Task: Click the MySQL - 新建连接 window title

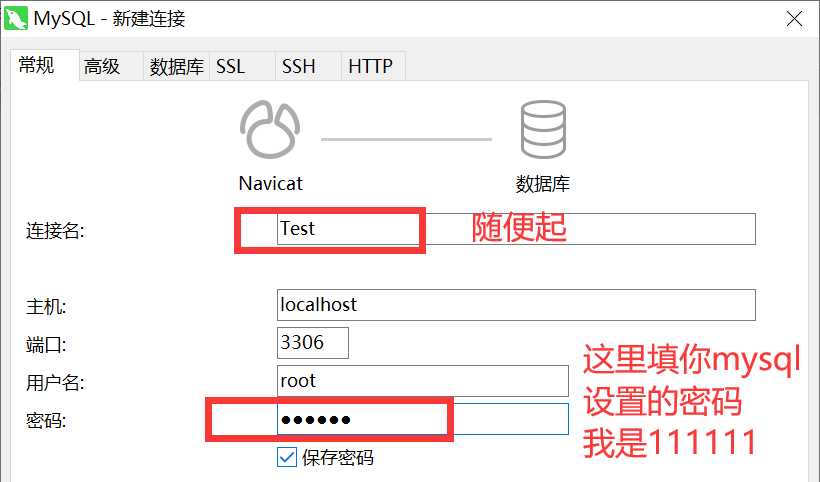Action: click(x=109, y=19)
